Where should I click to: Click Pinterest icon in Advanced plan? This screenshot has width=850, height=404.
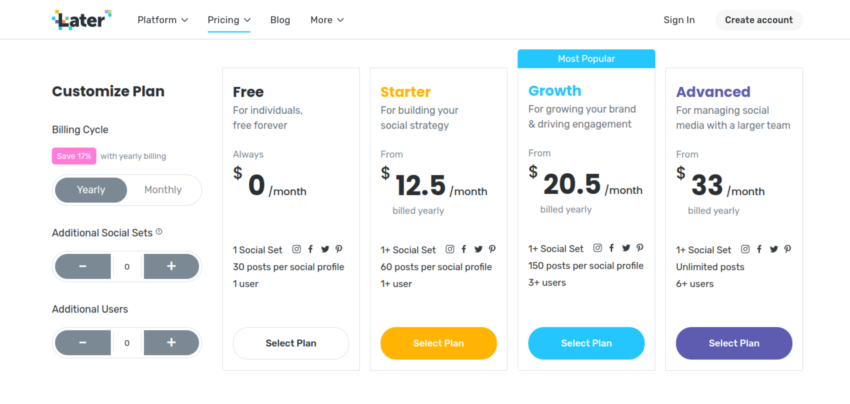[x=788, y=250]
